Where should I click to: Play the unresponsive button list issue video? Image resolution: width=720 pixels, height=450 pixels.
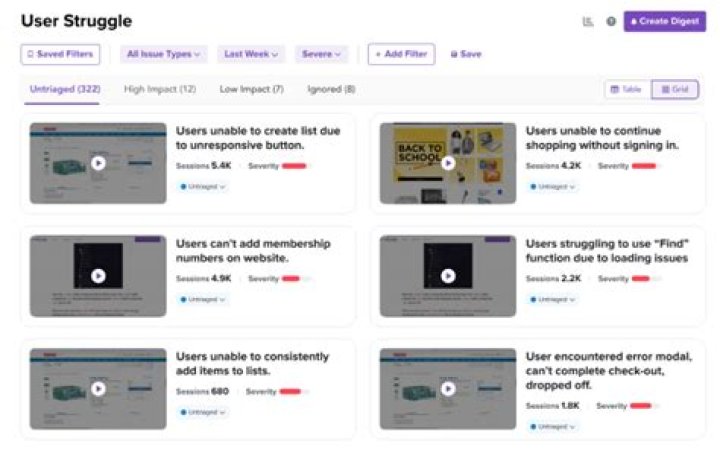[x=98, y=163]
